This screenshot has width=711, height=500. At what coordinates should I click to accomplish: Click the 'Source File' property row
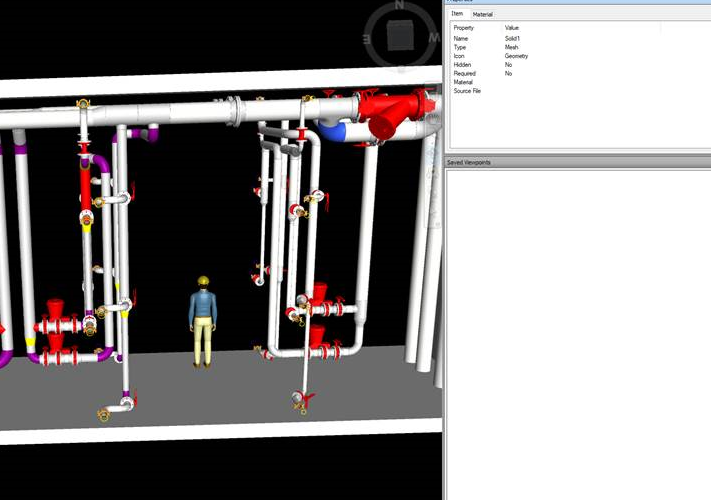click(467, 91)
